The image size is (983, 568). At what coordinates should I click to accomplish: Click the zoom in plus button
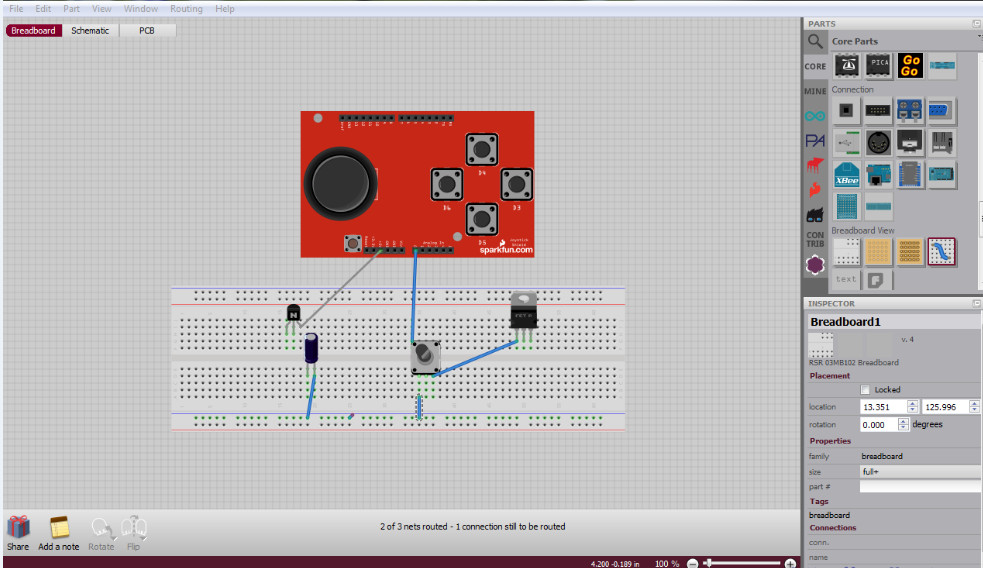pyautogui.click(x=790, y=564)
